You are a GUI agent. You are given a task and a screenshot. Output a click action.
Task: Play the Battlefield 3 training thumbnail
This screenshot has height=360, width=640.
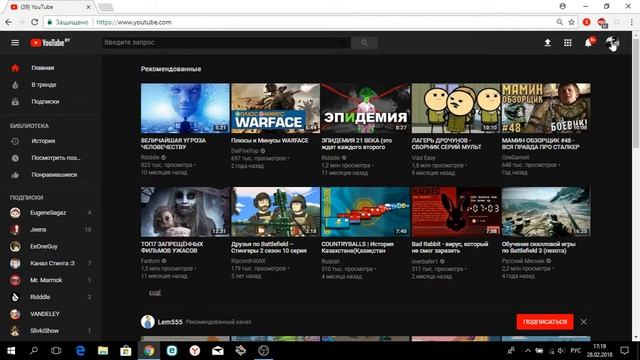(x=546, y=212)
